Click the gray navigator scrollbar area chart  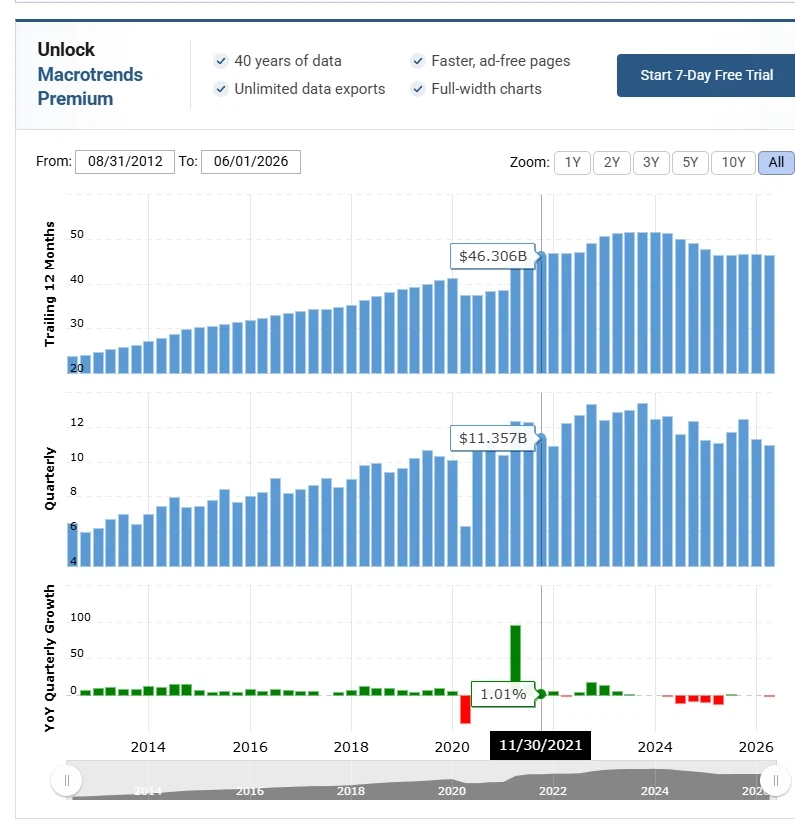421,780
